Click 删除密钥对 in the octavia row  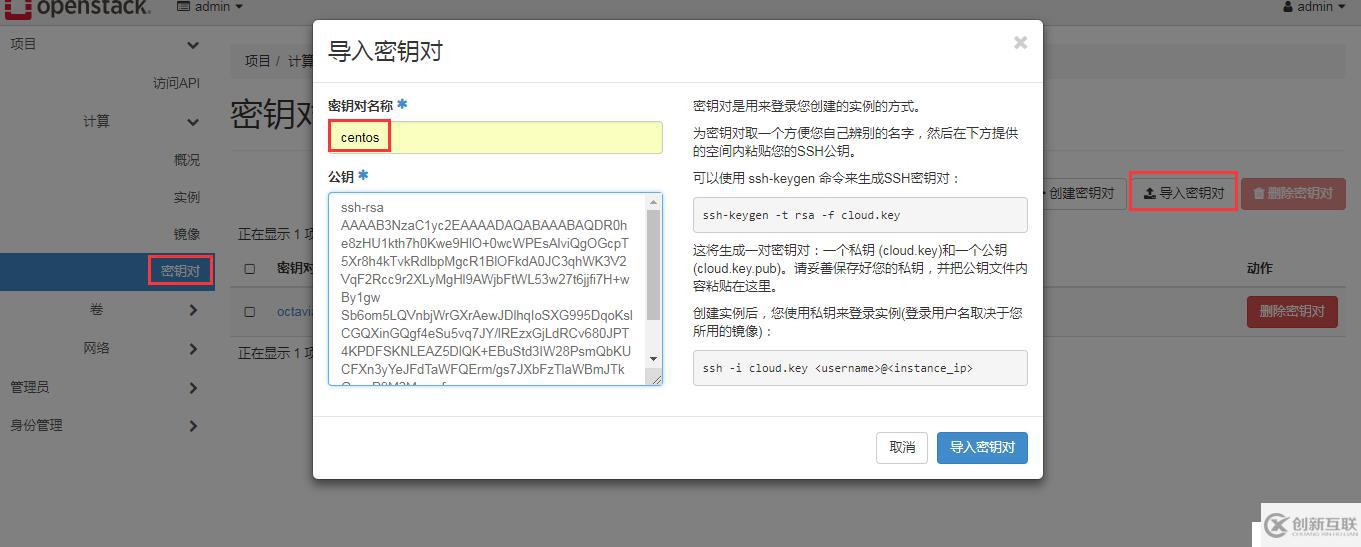pos(1292,311)
